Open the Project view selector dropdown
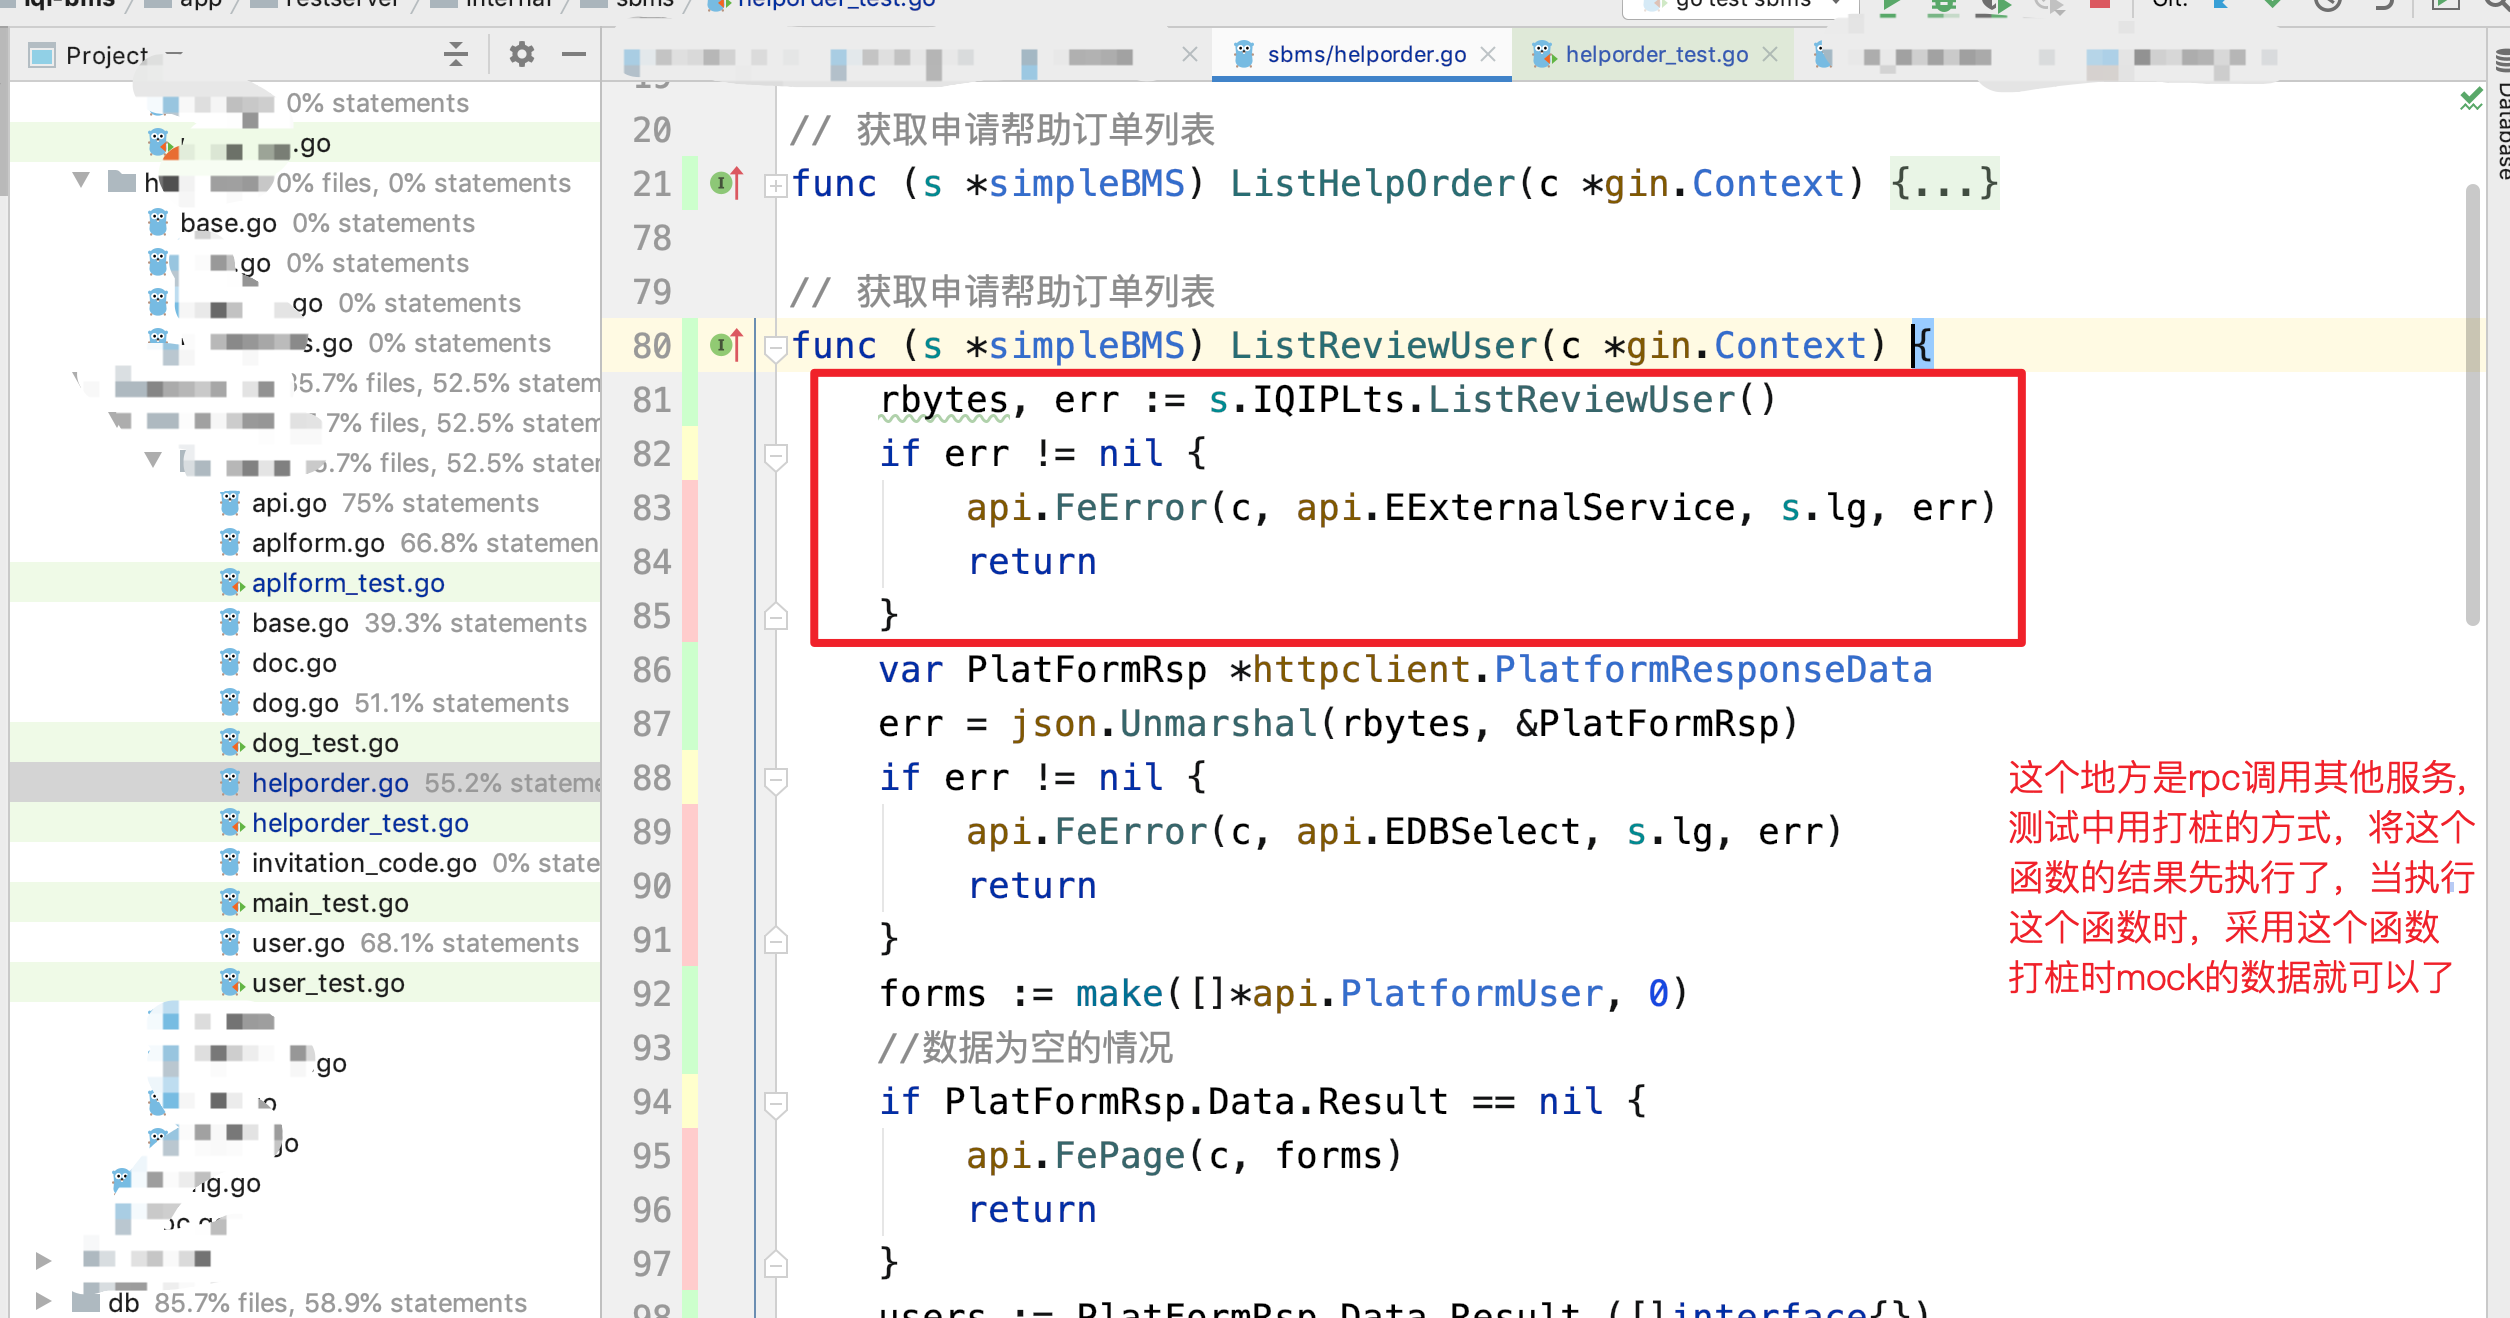 pyautogui.click(x=107, y=55)
